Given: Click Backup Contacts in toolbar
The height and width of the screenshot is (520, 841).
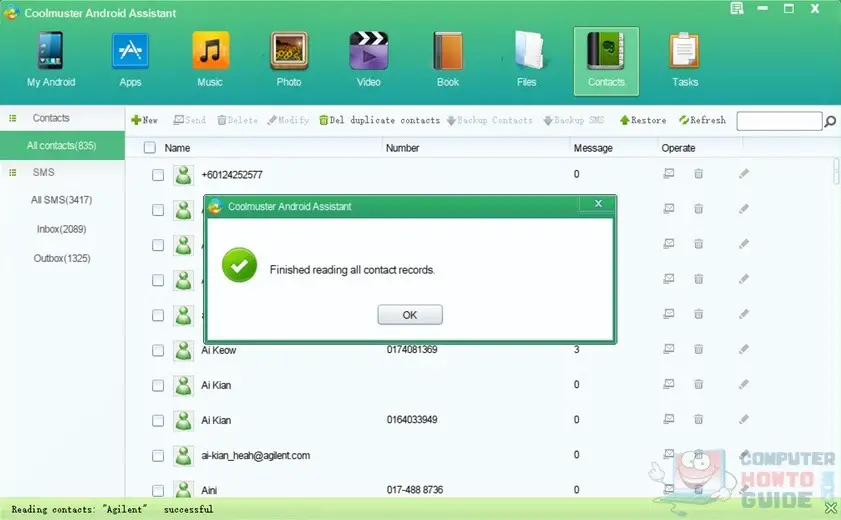Looking at the screenshot, I should tap(489, 120).
